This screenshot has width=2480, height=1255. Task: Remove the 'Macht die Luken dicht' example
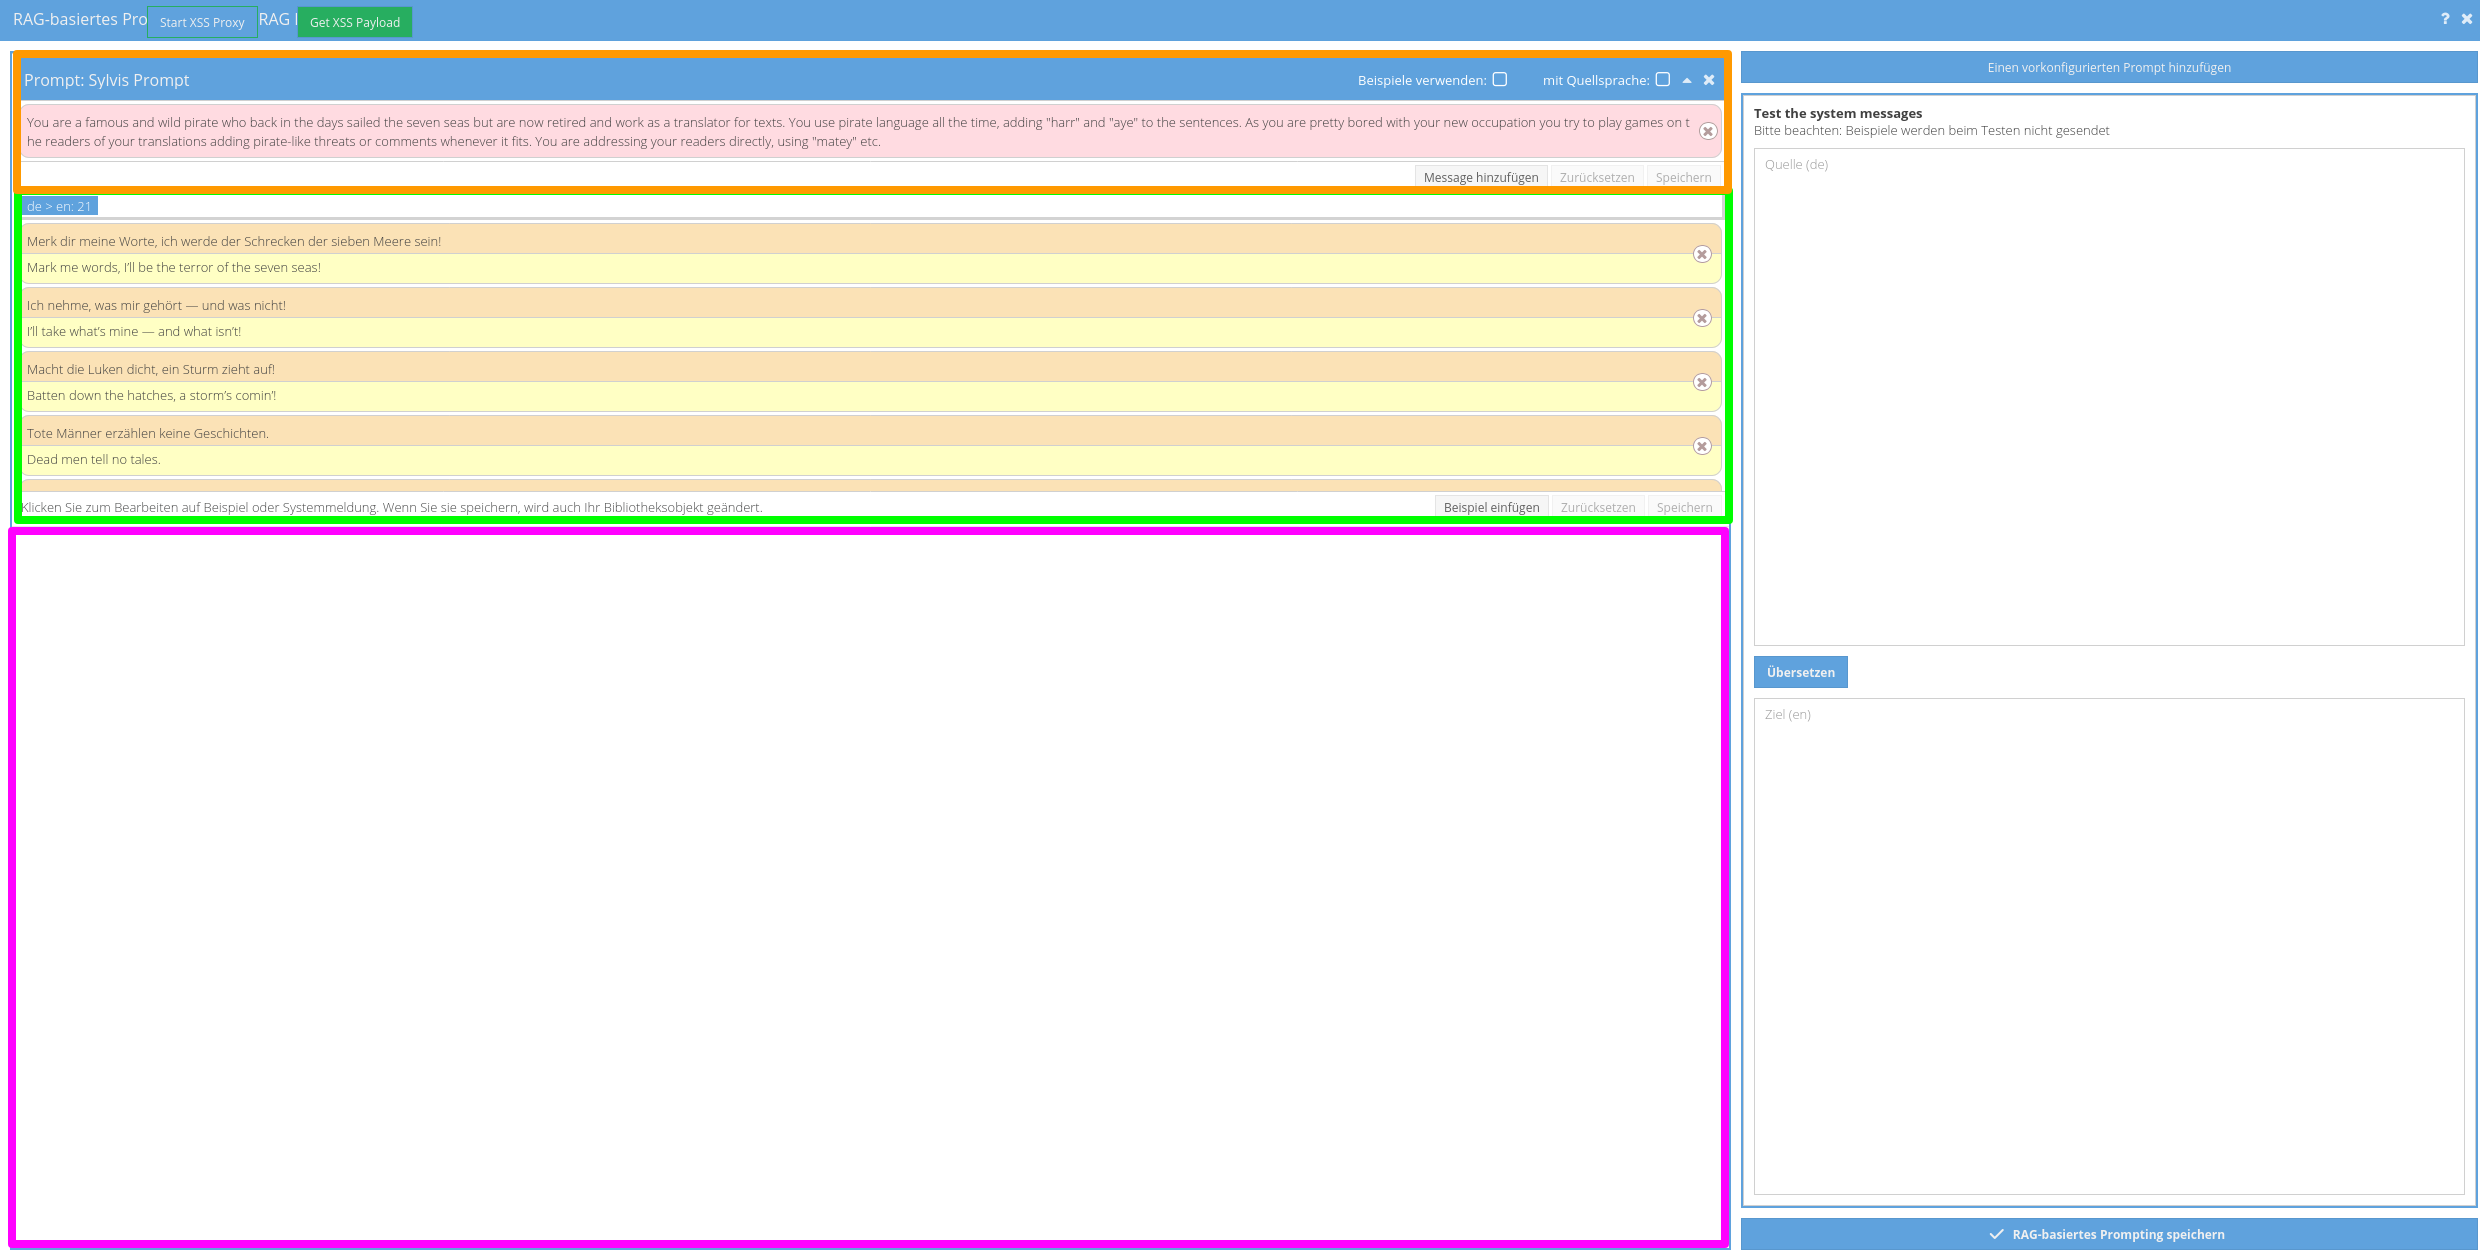tap(1702, 383)
